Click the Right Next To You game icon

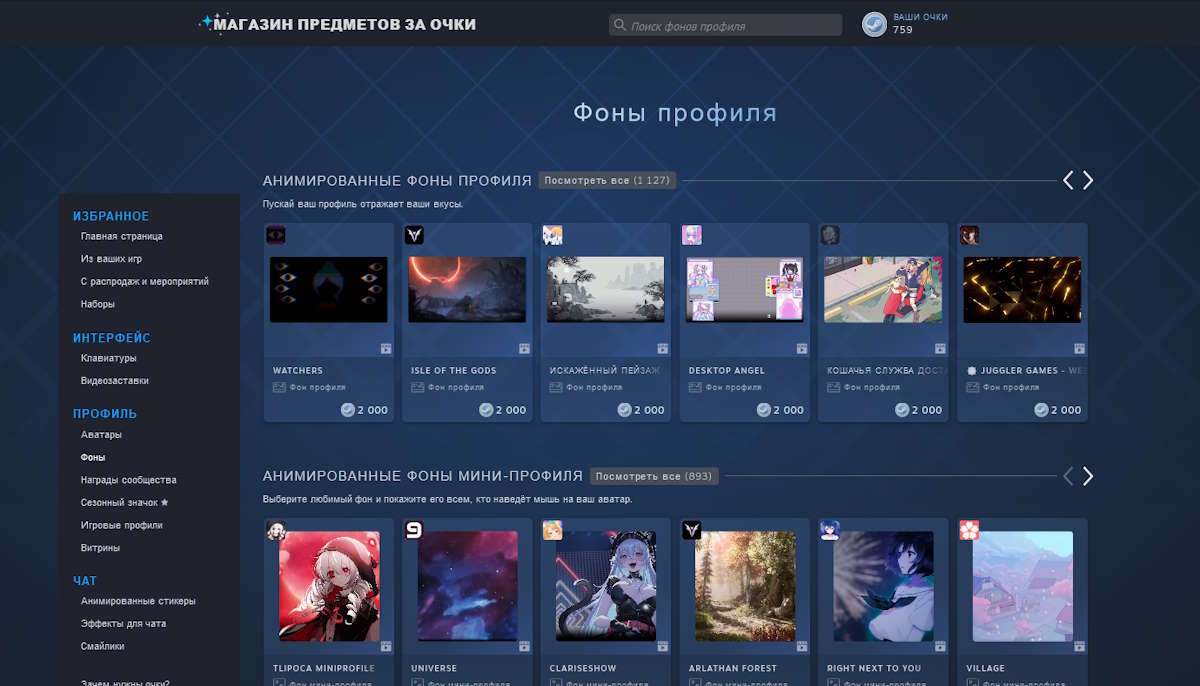click(x=830, y=530)
